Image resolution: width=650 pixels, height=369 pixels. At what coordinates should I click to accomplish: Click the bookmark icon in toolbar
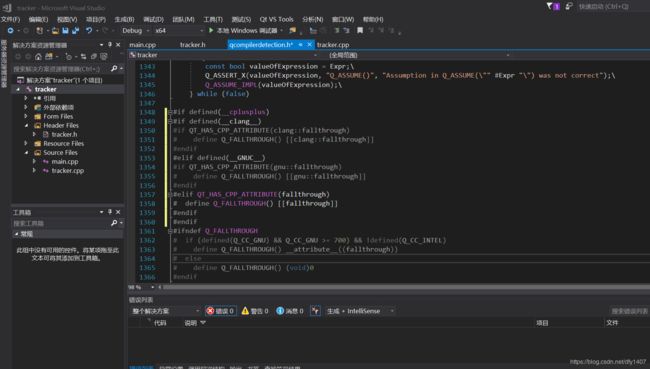(360, 31)
